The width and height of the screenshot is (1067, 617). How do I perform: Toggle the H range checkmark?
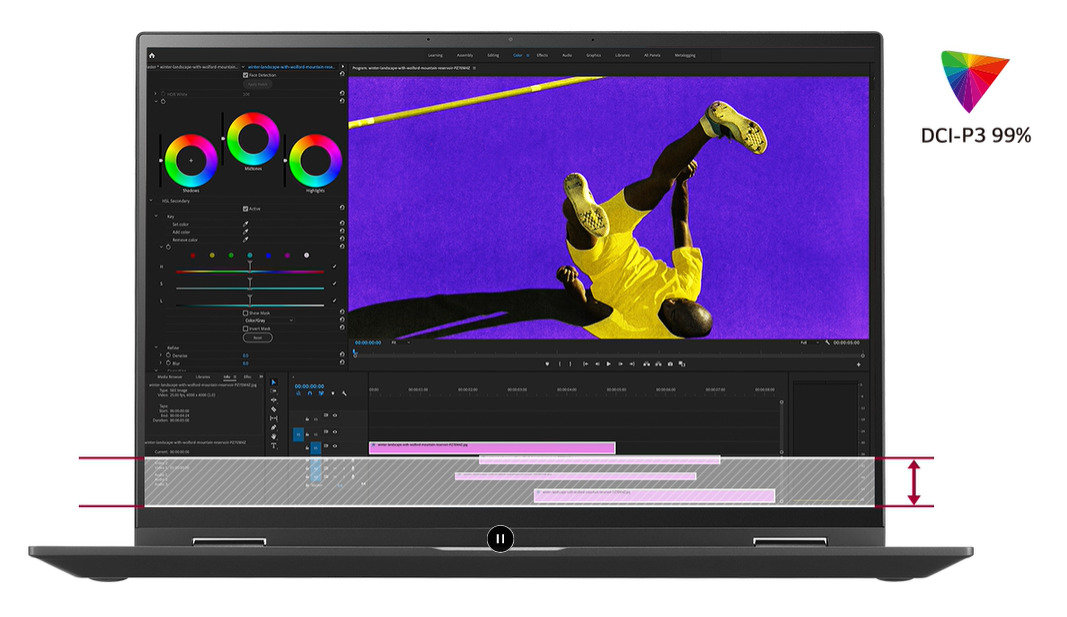[x=334, y=267]
